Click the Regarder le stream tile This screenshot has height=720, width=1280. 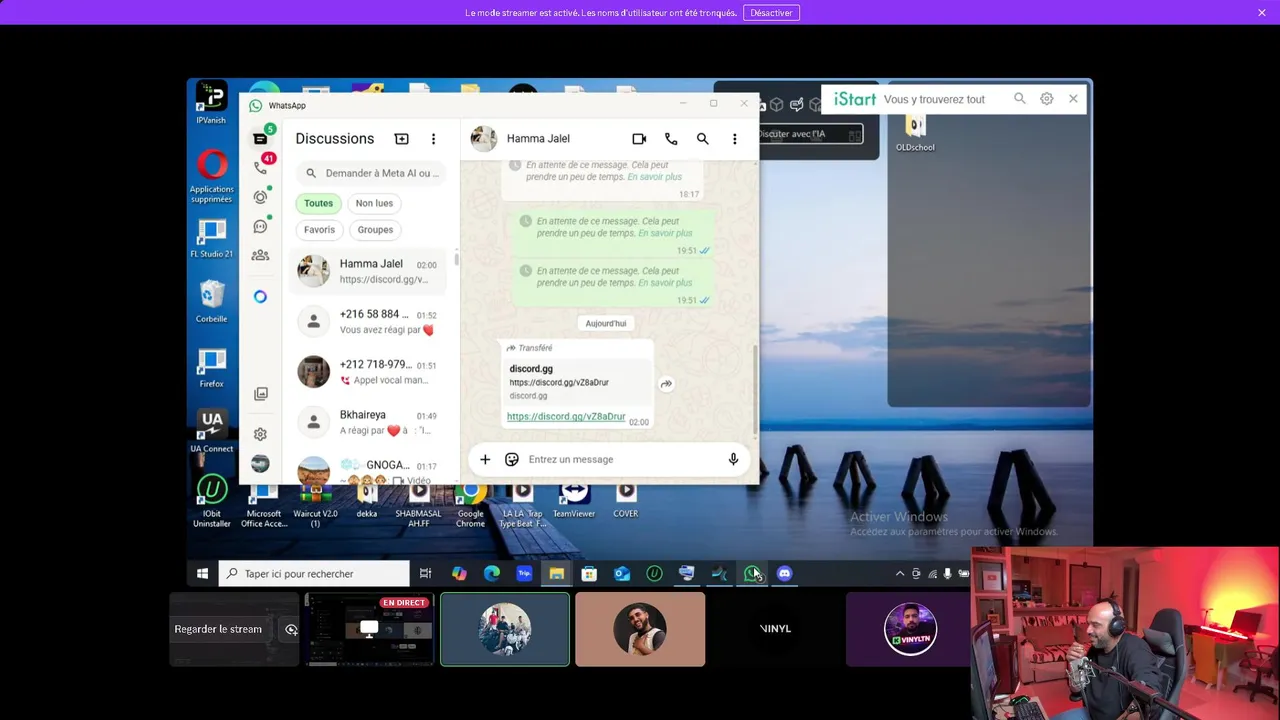(234, 629)
